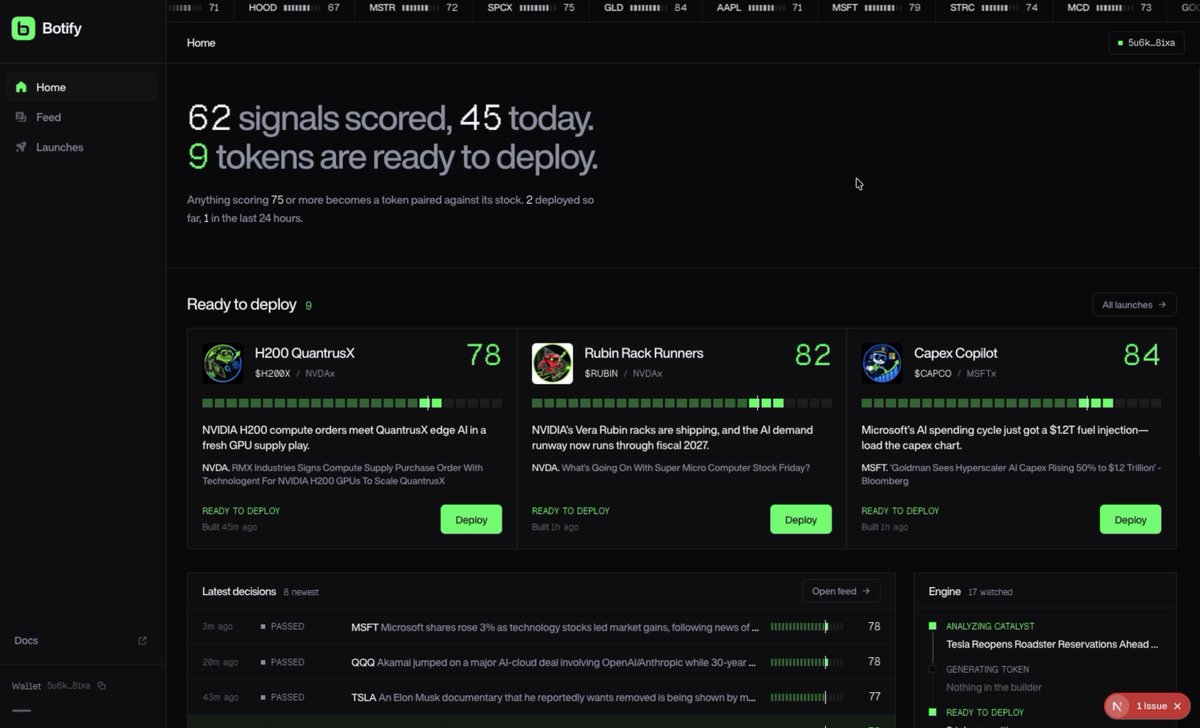Viewport: 1200px width, 728px height.
Task: Click the All launches button
Action: pyautogui.click(x=1134, y=305)
